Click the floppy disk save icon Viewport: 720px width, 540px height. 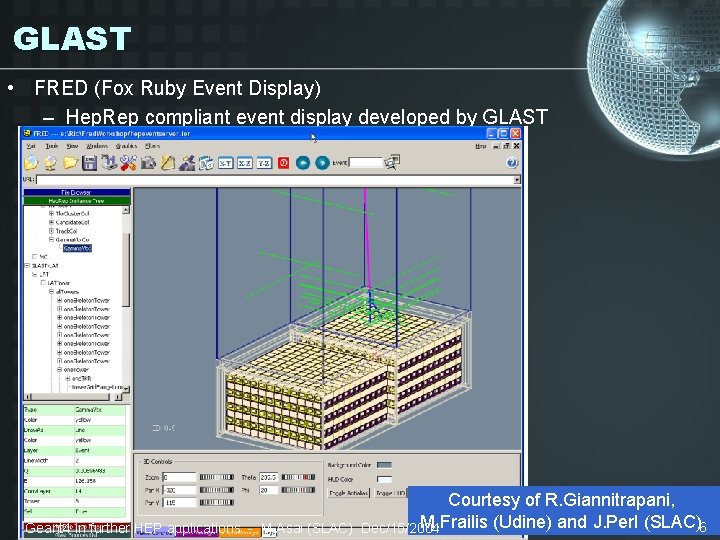point(89,163)
